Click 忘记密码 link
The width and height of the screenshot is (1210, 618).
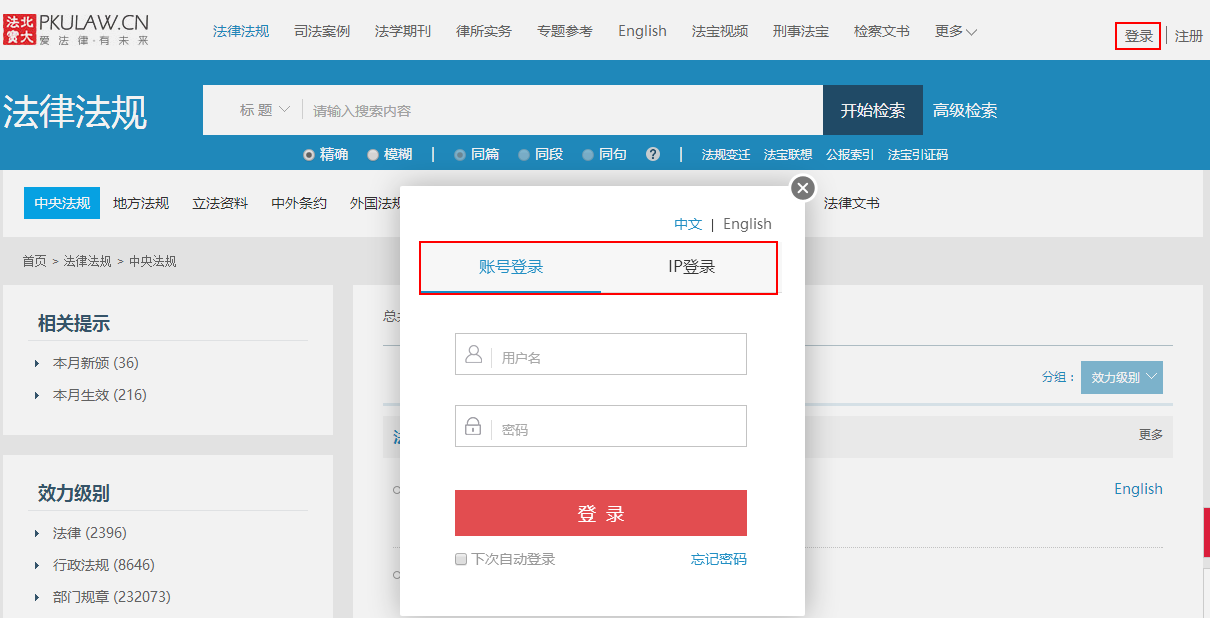719,559
